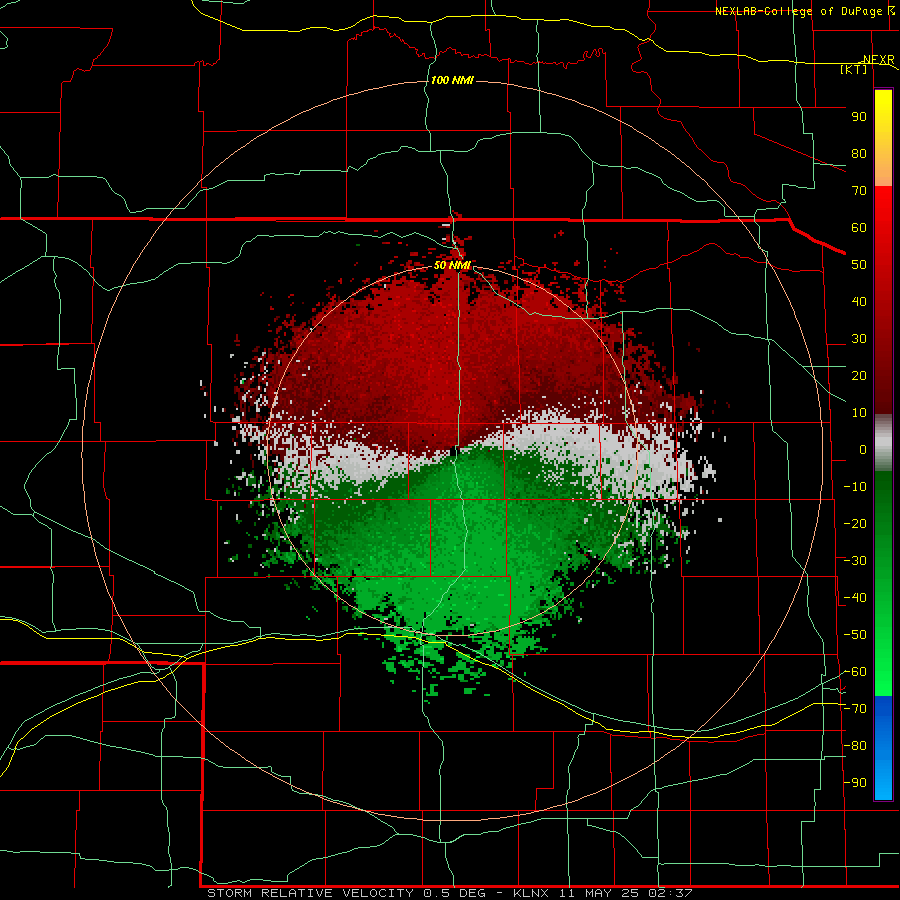Click the -80 value on the velocity scale
Screen dimensions: 900x900
(855, 746)
